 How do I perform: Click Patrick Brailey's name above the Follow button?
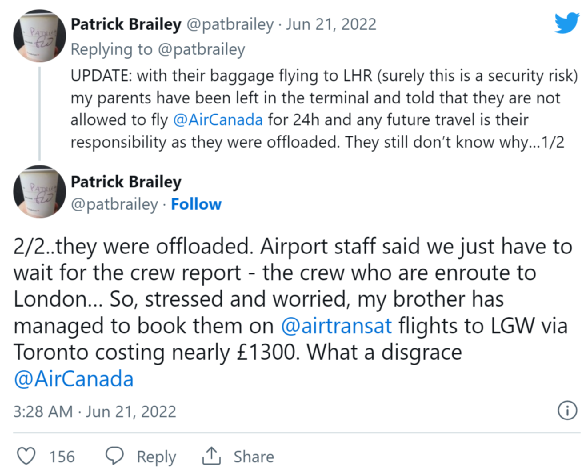tap(126, 182)
